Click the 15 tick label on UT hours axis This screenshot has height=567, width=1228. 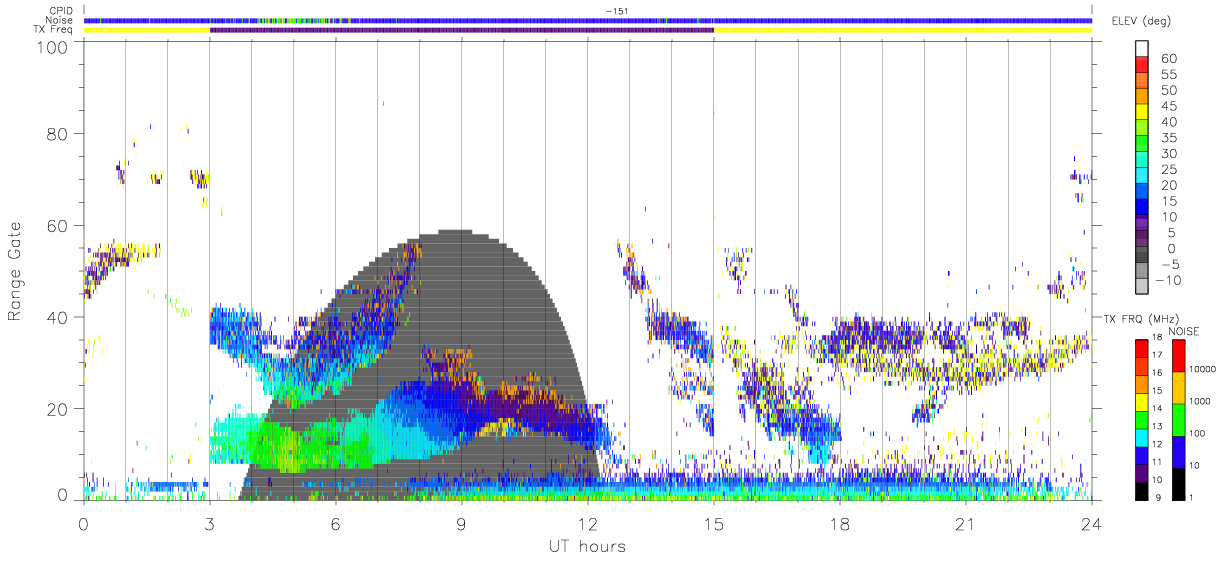pos(713,524)
